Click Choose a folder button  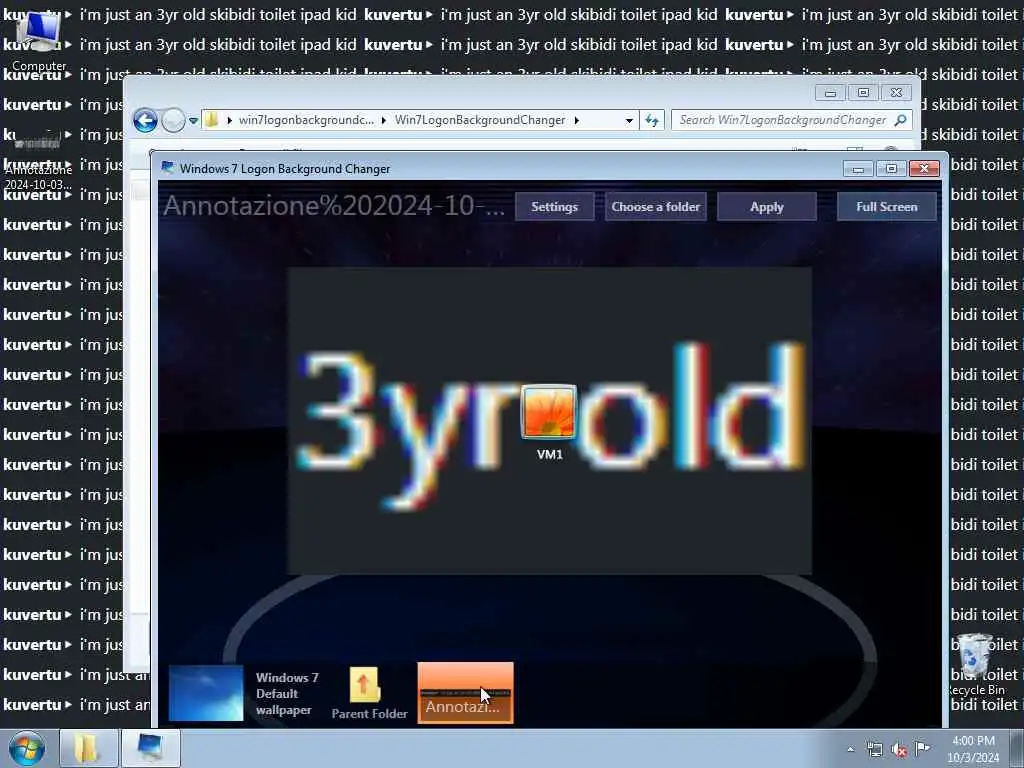[655, 207]
